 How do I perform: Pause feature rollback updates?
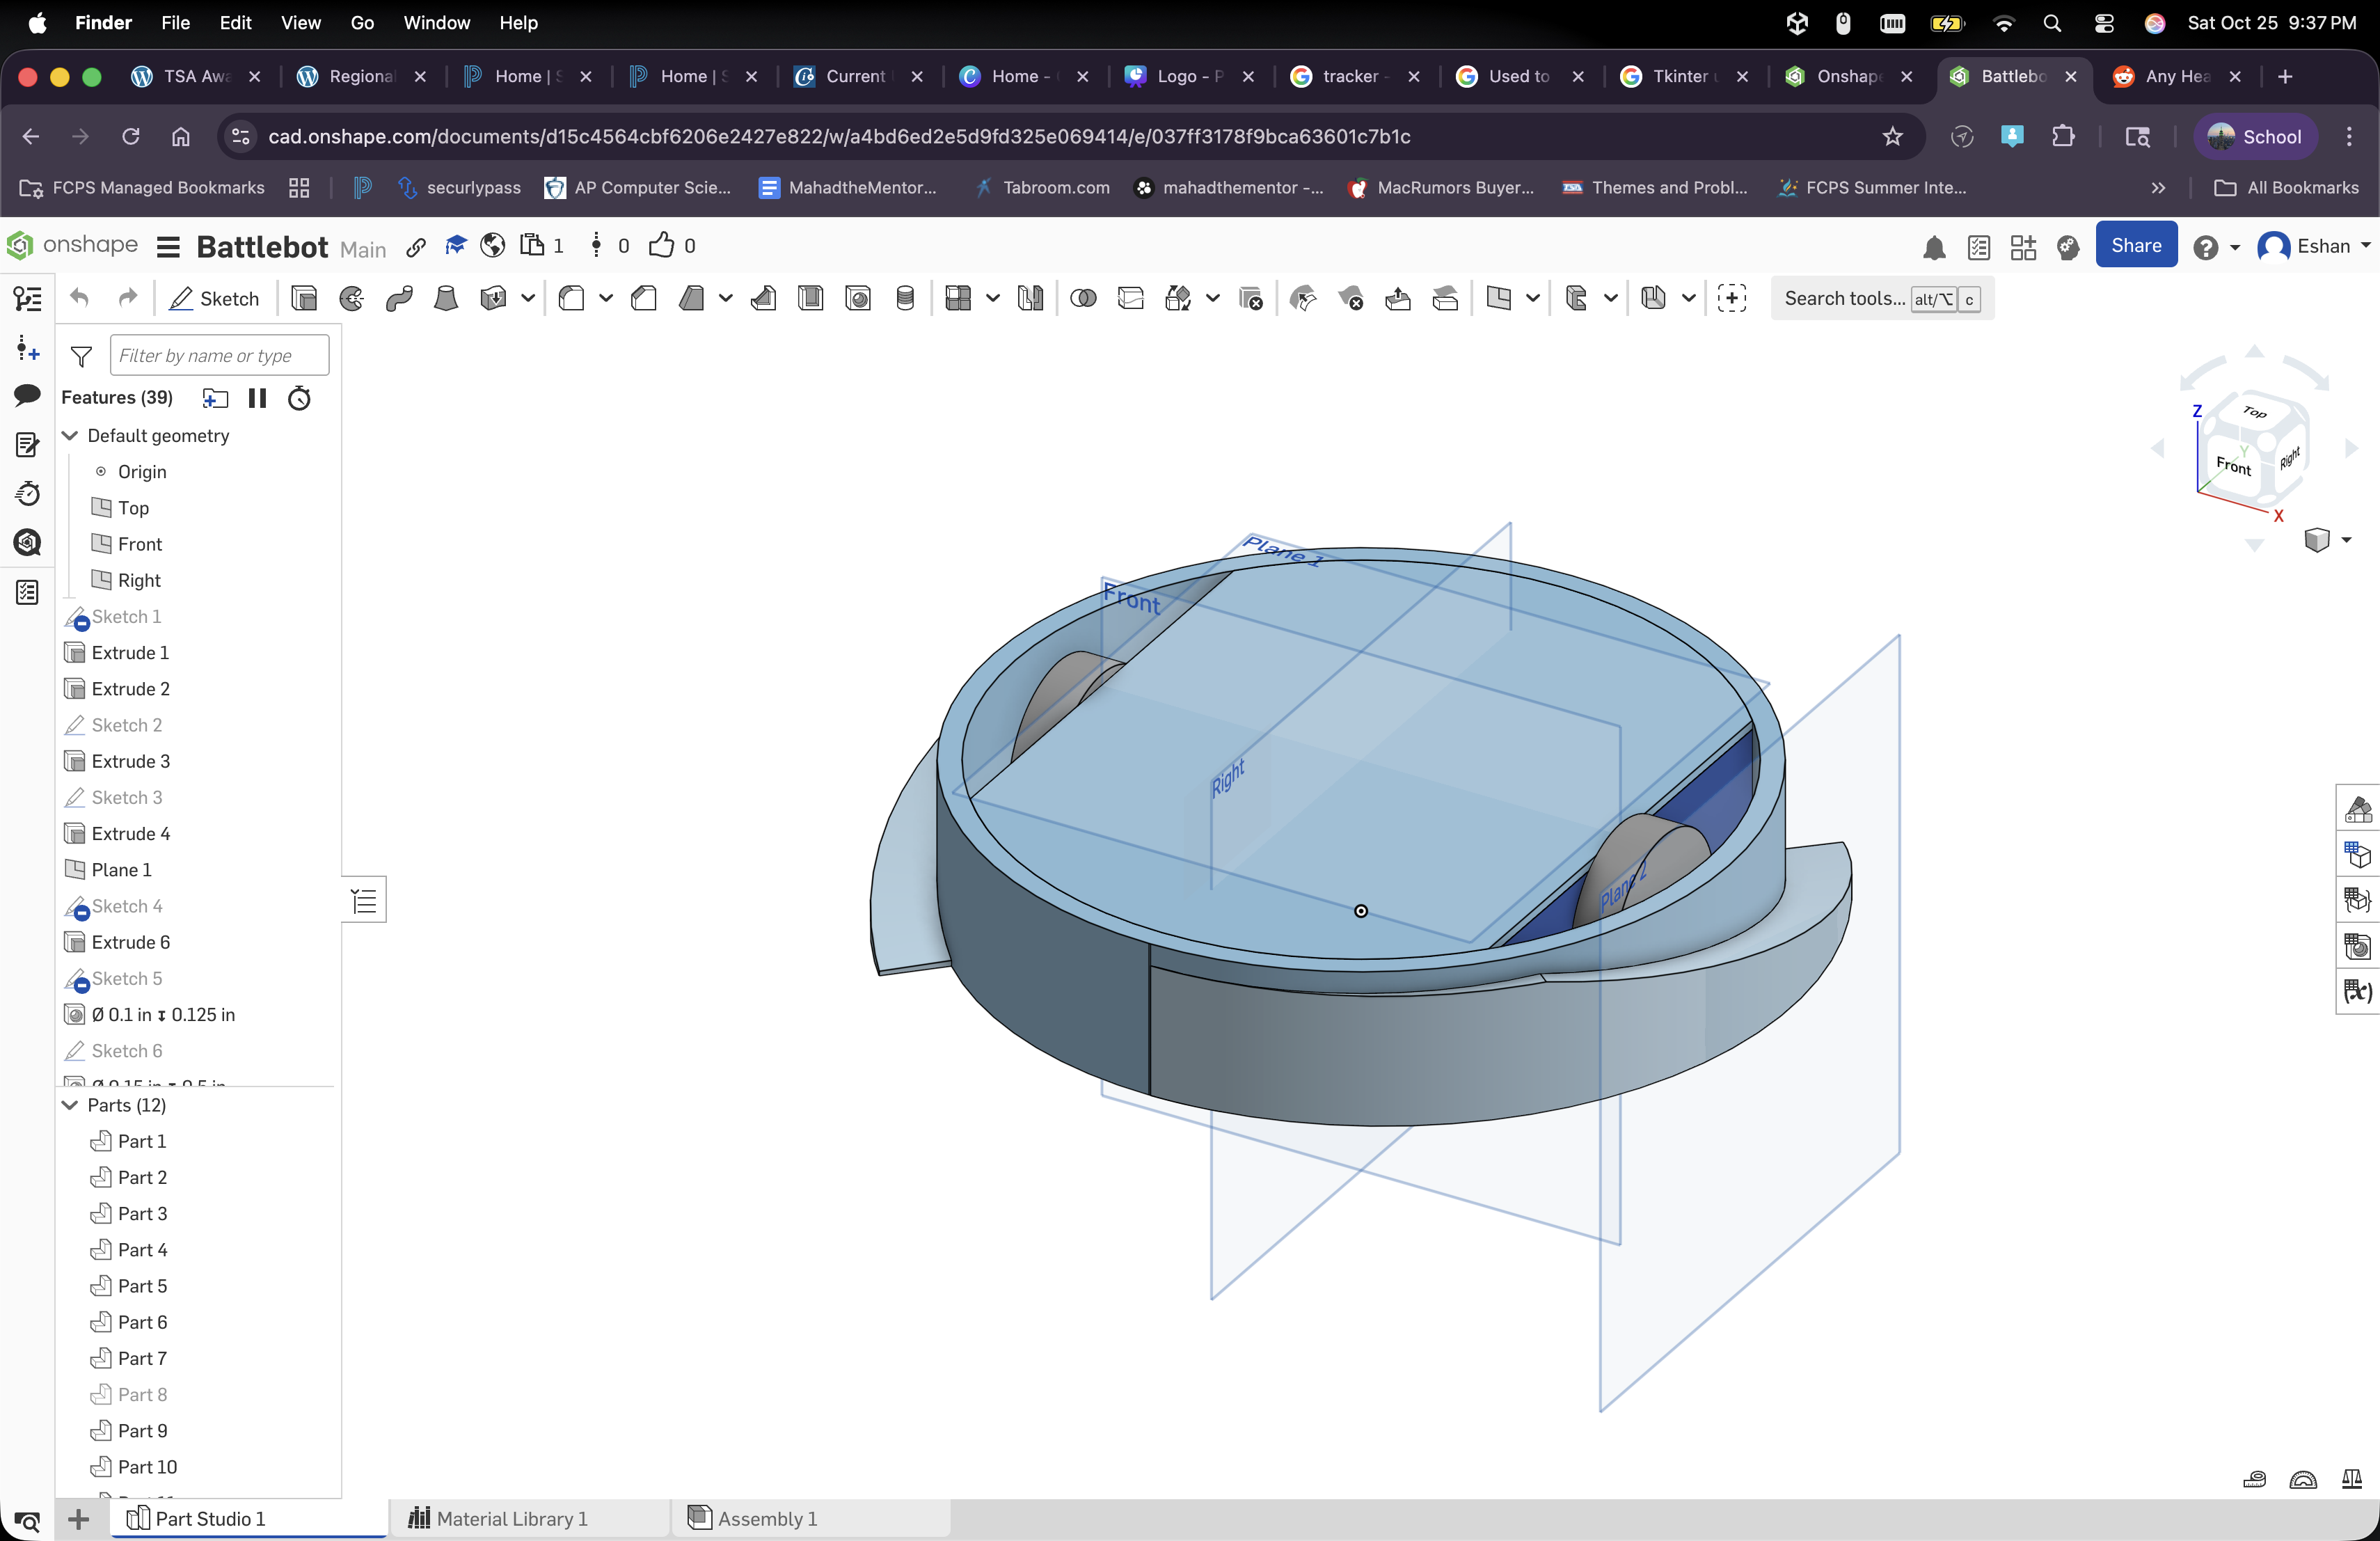click(x=257, y=398)
